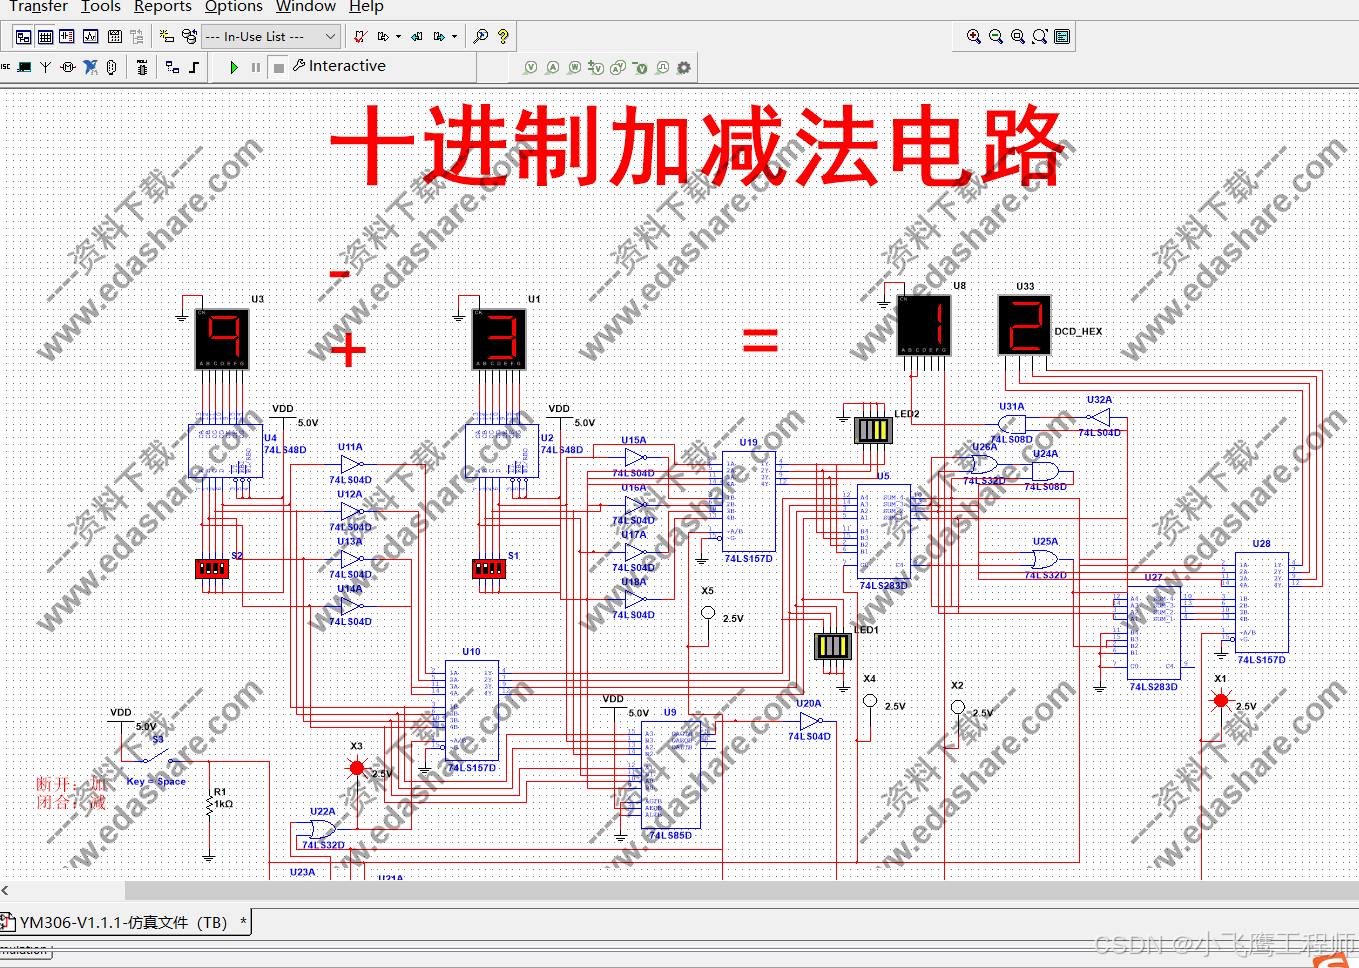Viewport: 1359px width, 968px height.
Task: Select the Current probe tool
Action: (552, 68)
